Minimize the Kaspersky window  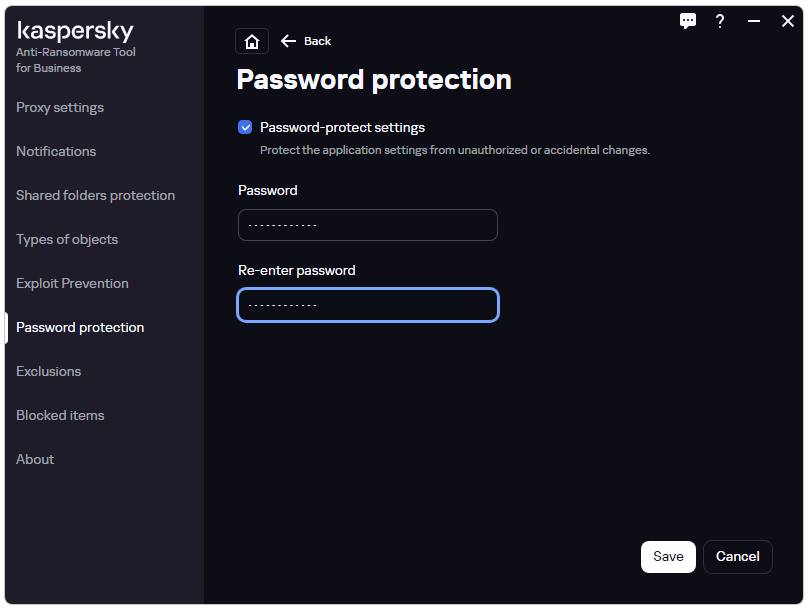754,21
